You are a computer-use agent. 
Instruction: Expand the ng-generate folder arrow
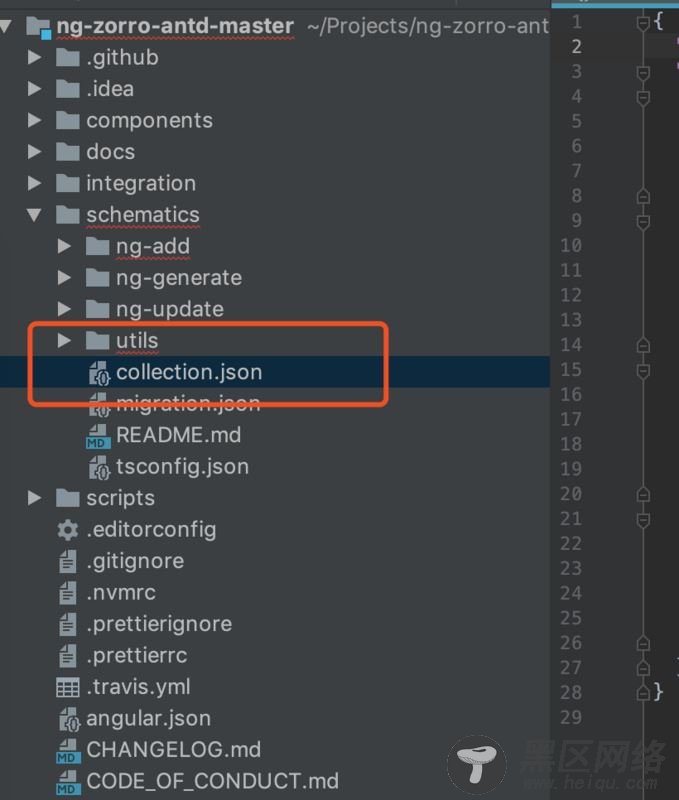tap(64, 278)
